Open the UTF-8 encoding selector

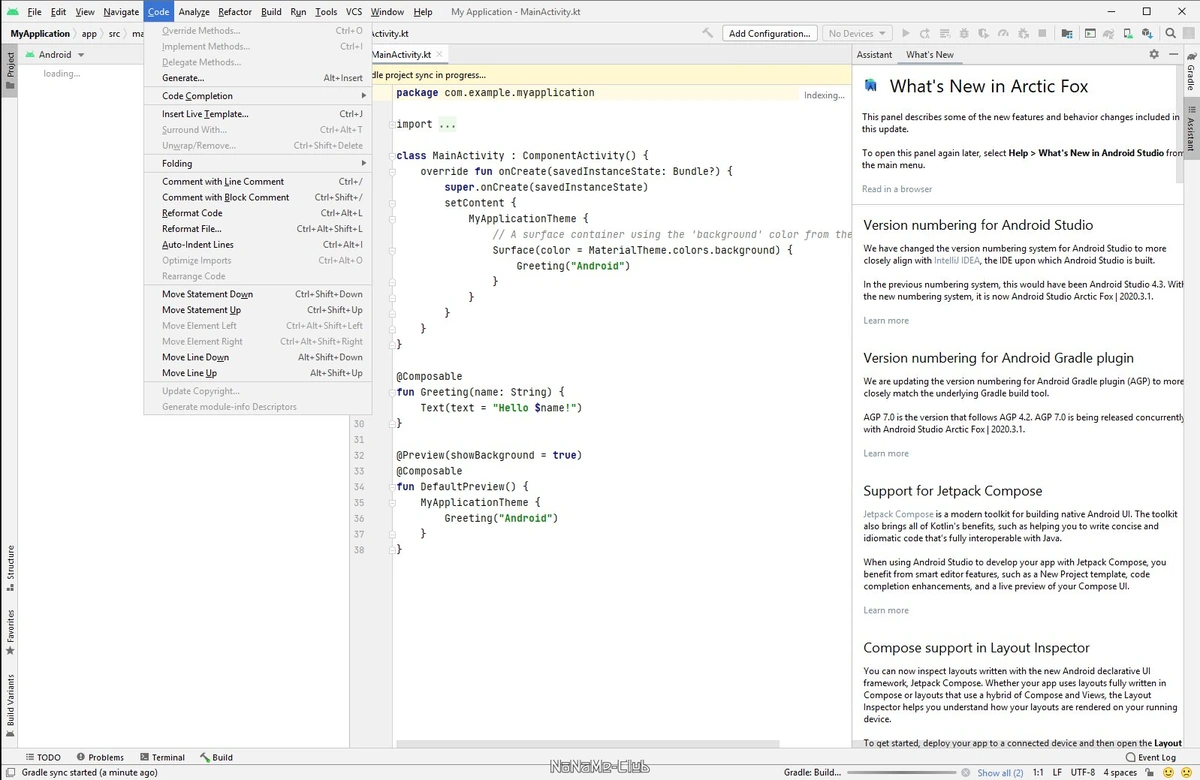[x=1082, y=772]
